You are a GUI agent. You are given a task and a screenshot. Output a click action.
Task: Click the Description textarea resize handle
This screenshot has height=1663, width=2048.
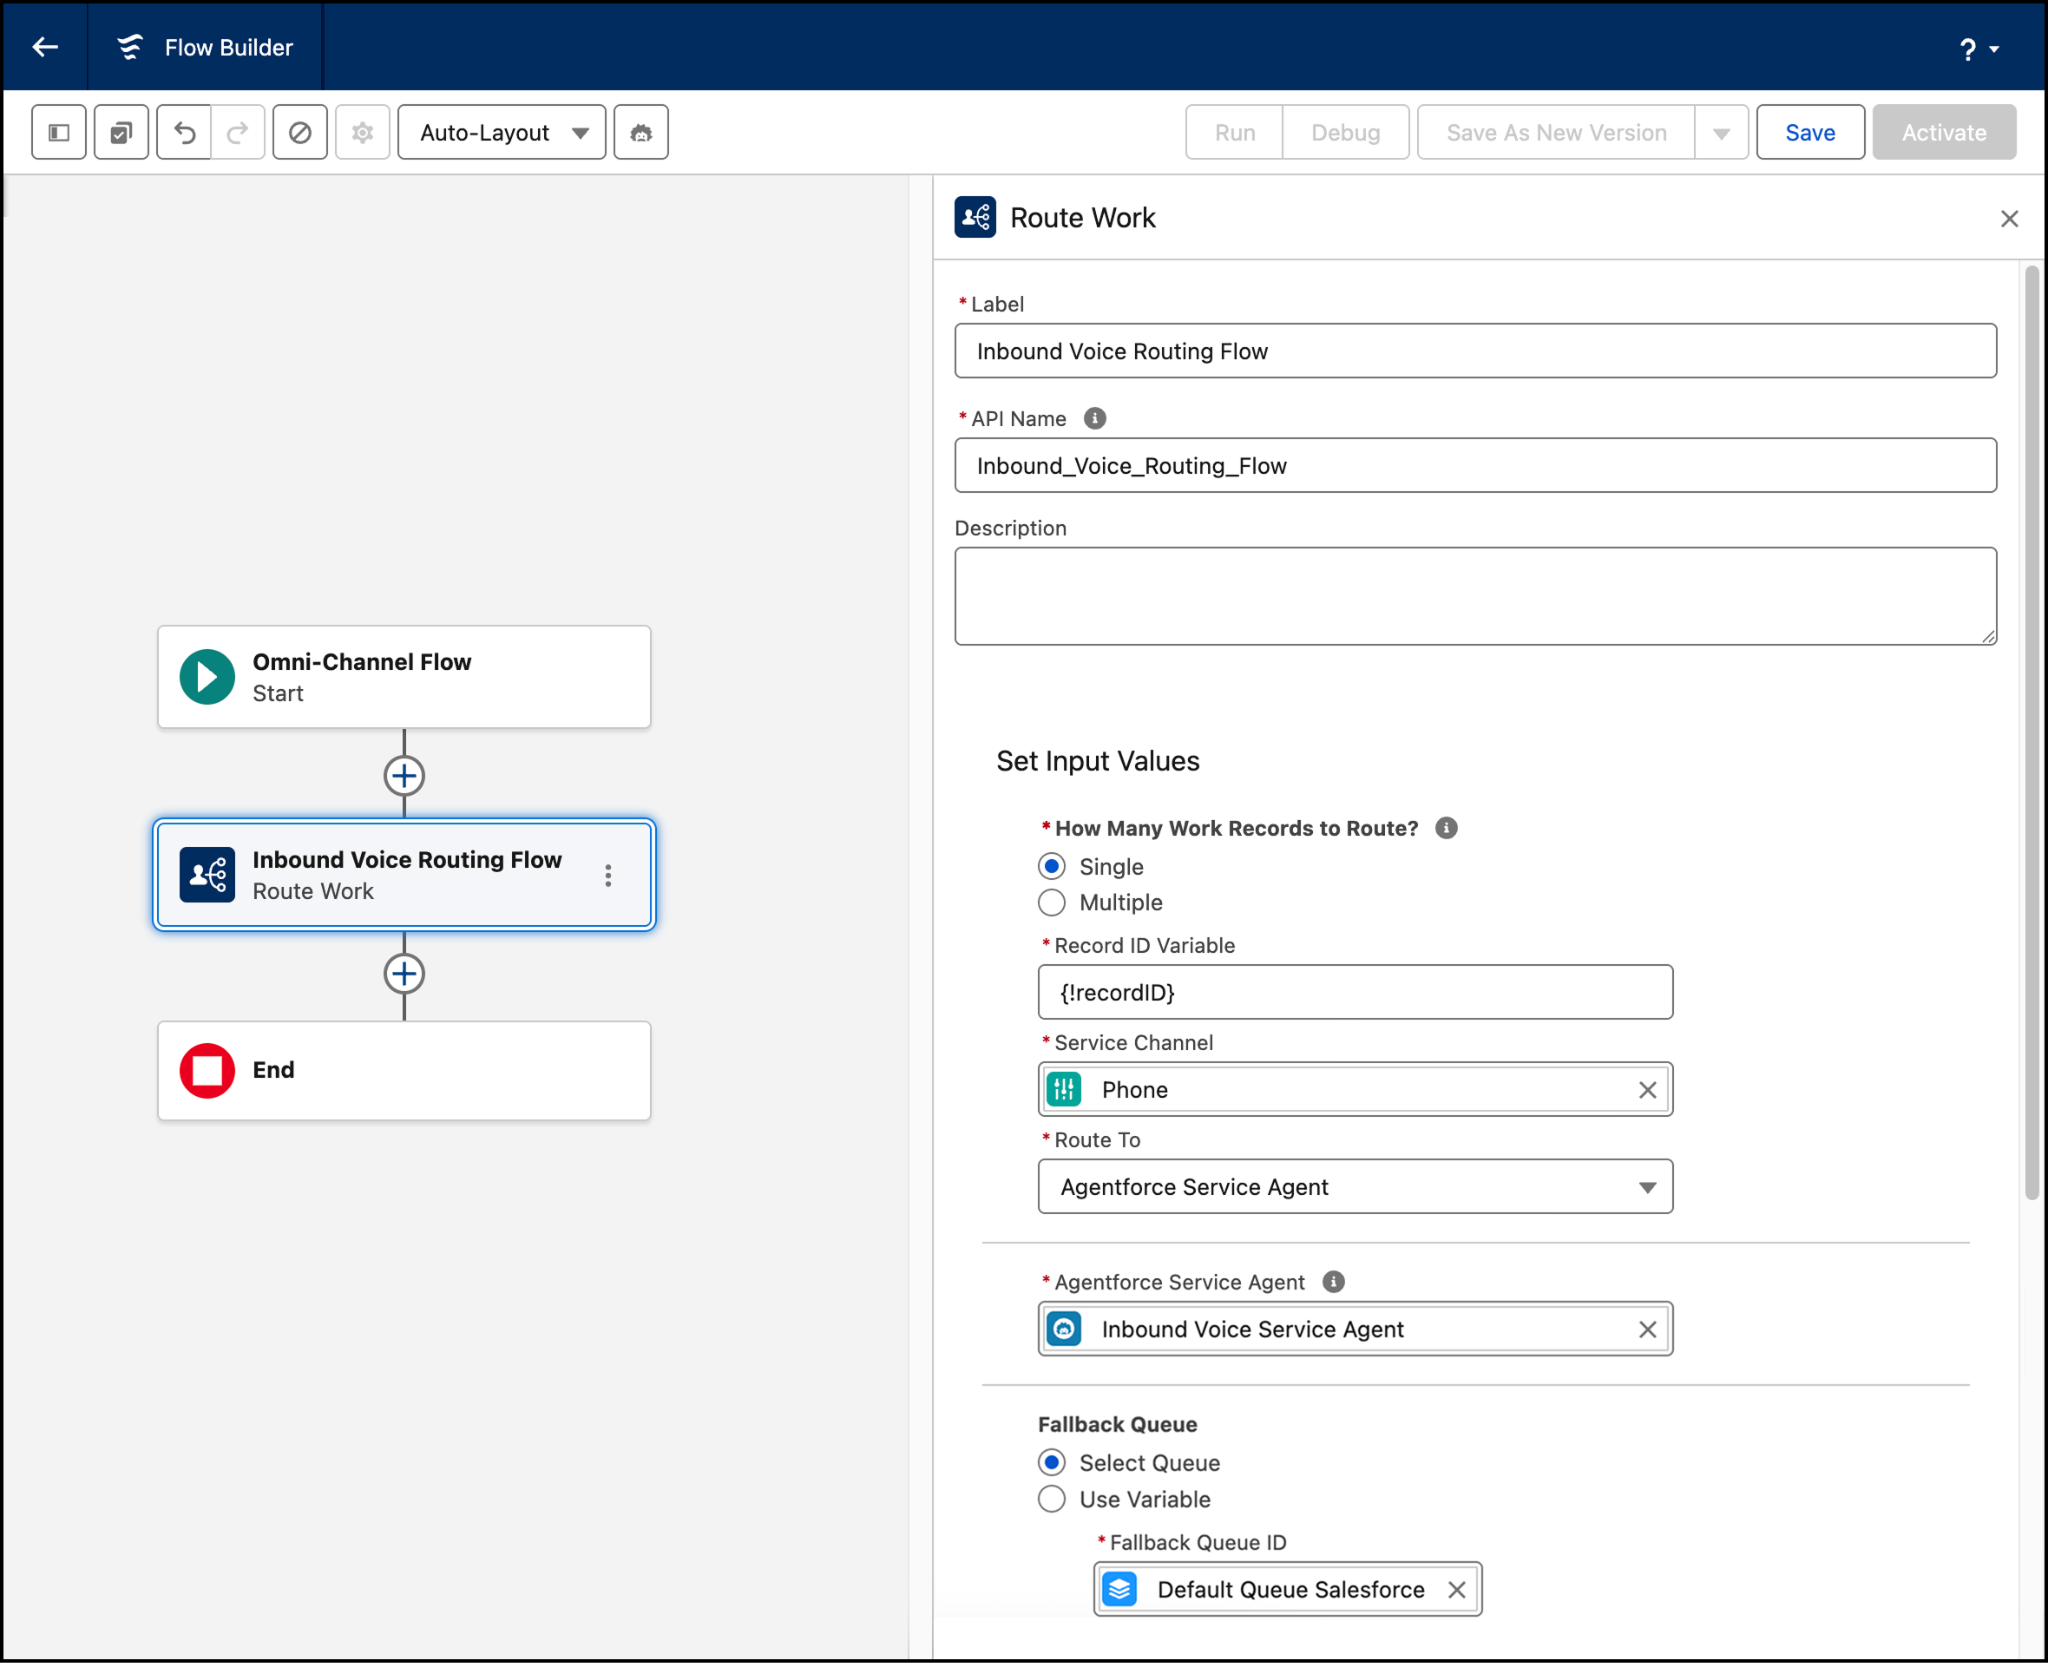(x=1988, y=636)
